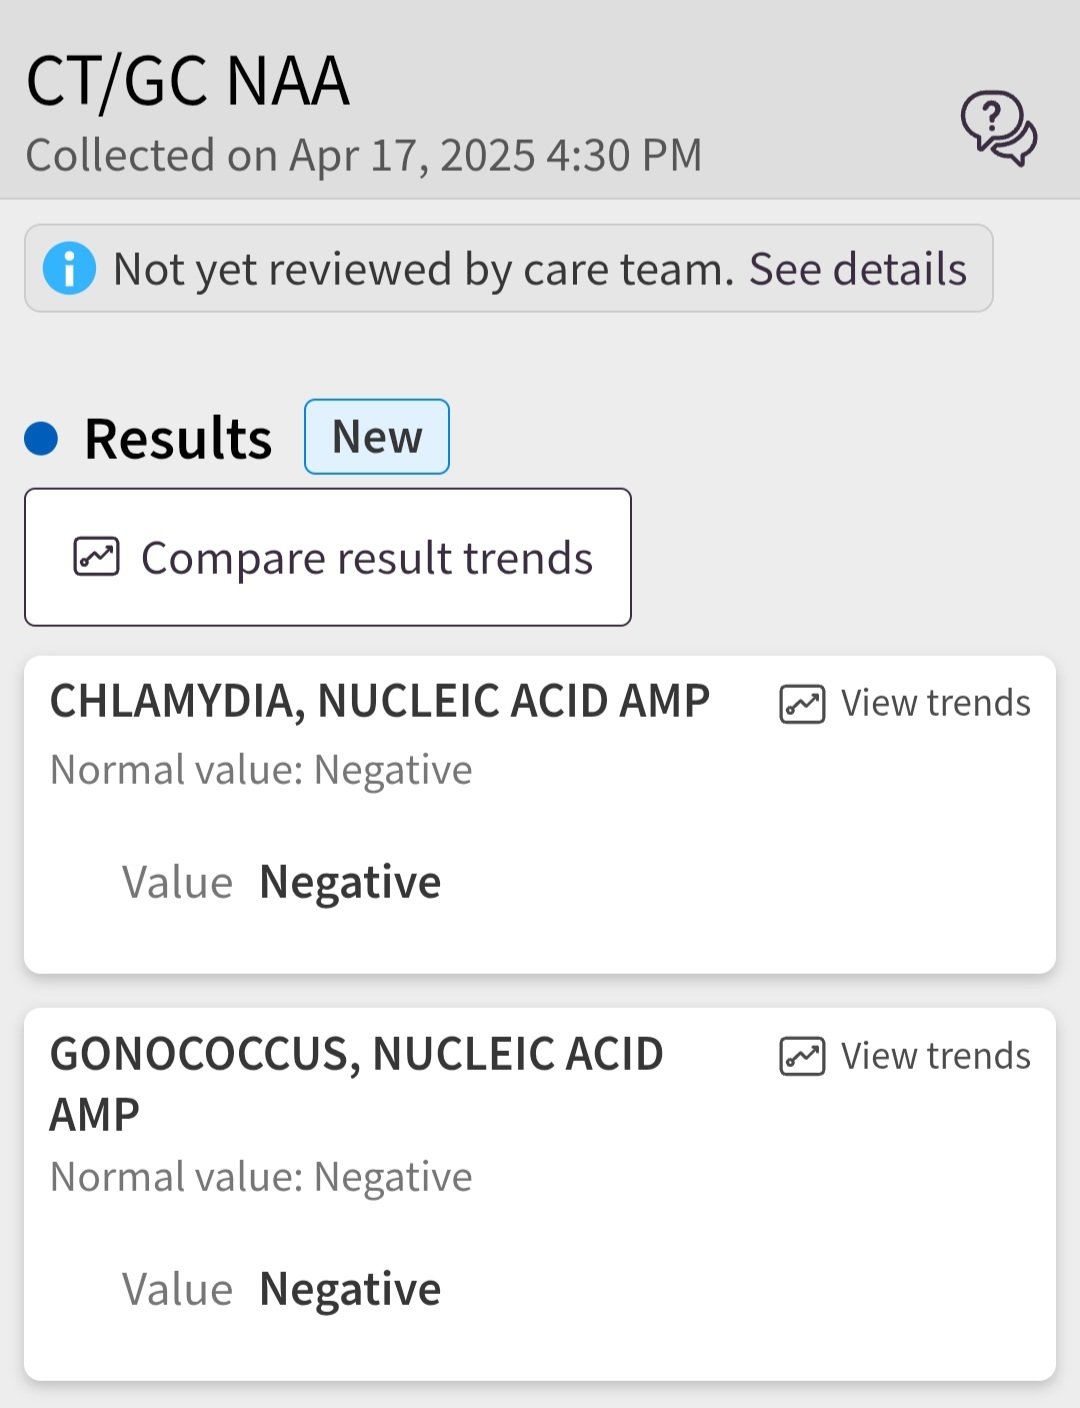Viewport: 1080px width, 1408px height.
Task: Click the Chlamydia Negative result value
Action: [350, 882]
